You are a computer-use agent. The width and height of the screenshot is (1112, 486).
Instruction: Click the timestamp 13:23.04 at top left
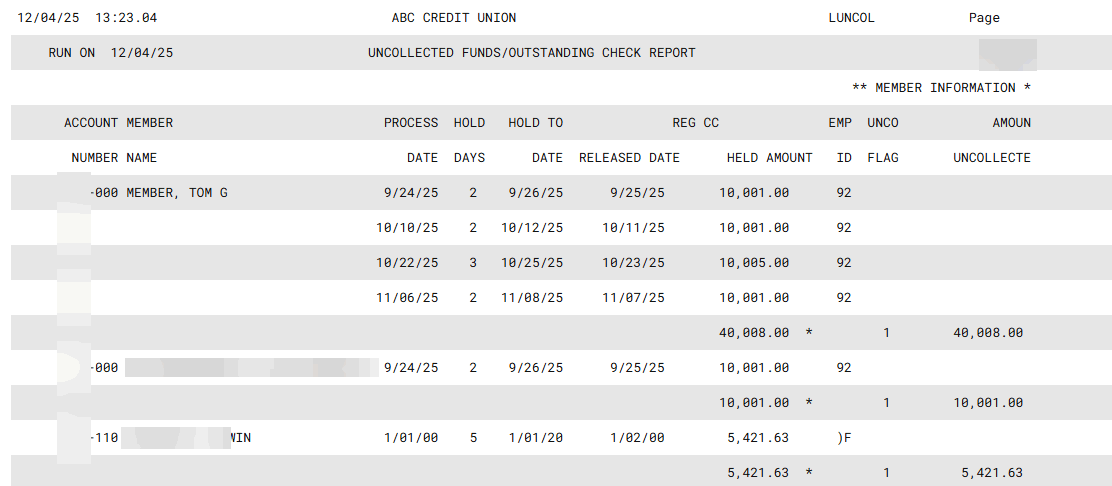pyautogui.click(x=125, y=18)
